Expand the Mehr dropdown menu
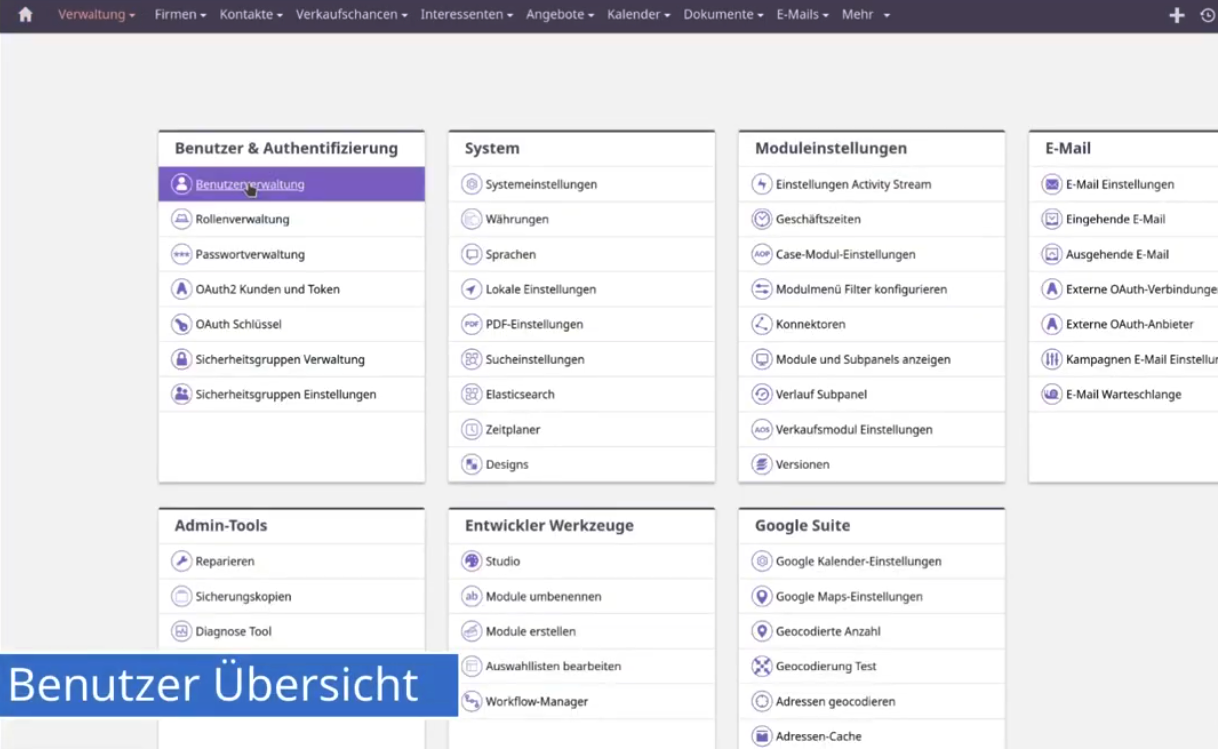Image resolution: width=1218 pixels, height=749 pixels. (865, 15)
